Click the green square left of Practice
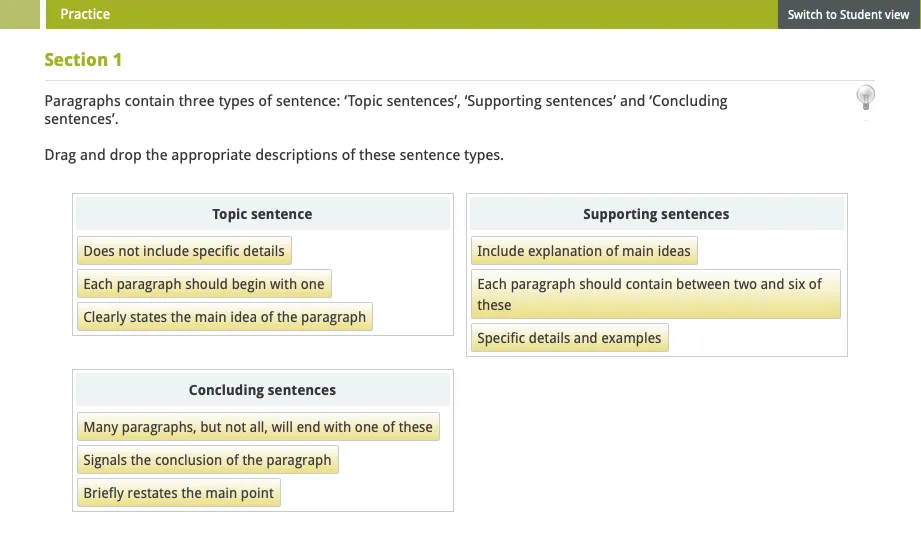The height and width of the screenshot is (547, 921). (x=22, y=14)
